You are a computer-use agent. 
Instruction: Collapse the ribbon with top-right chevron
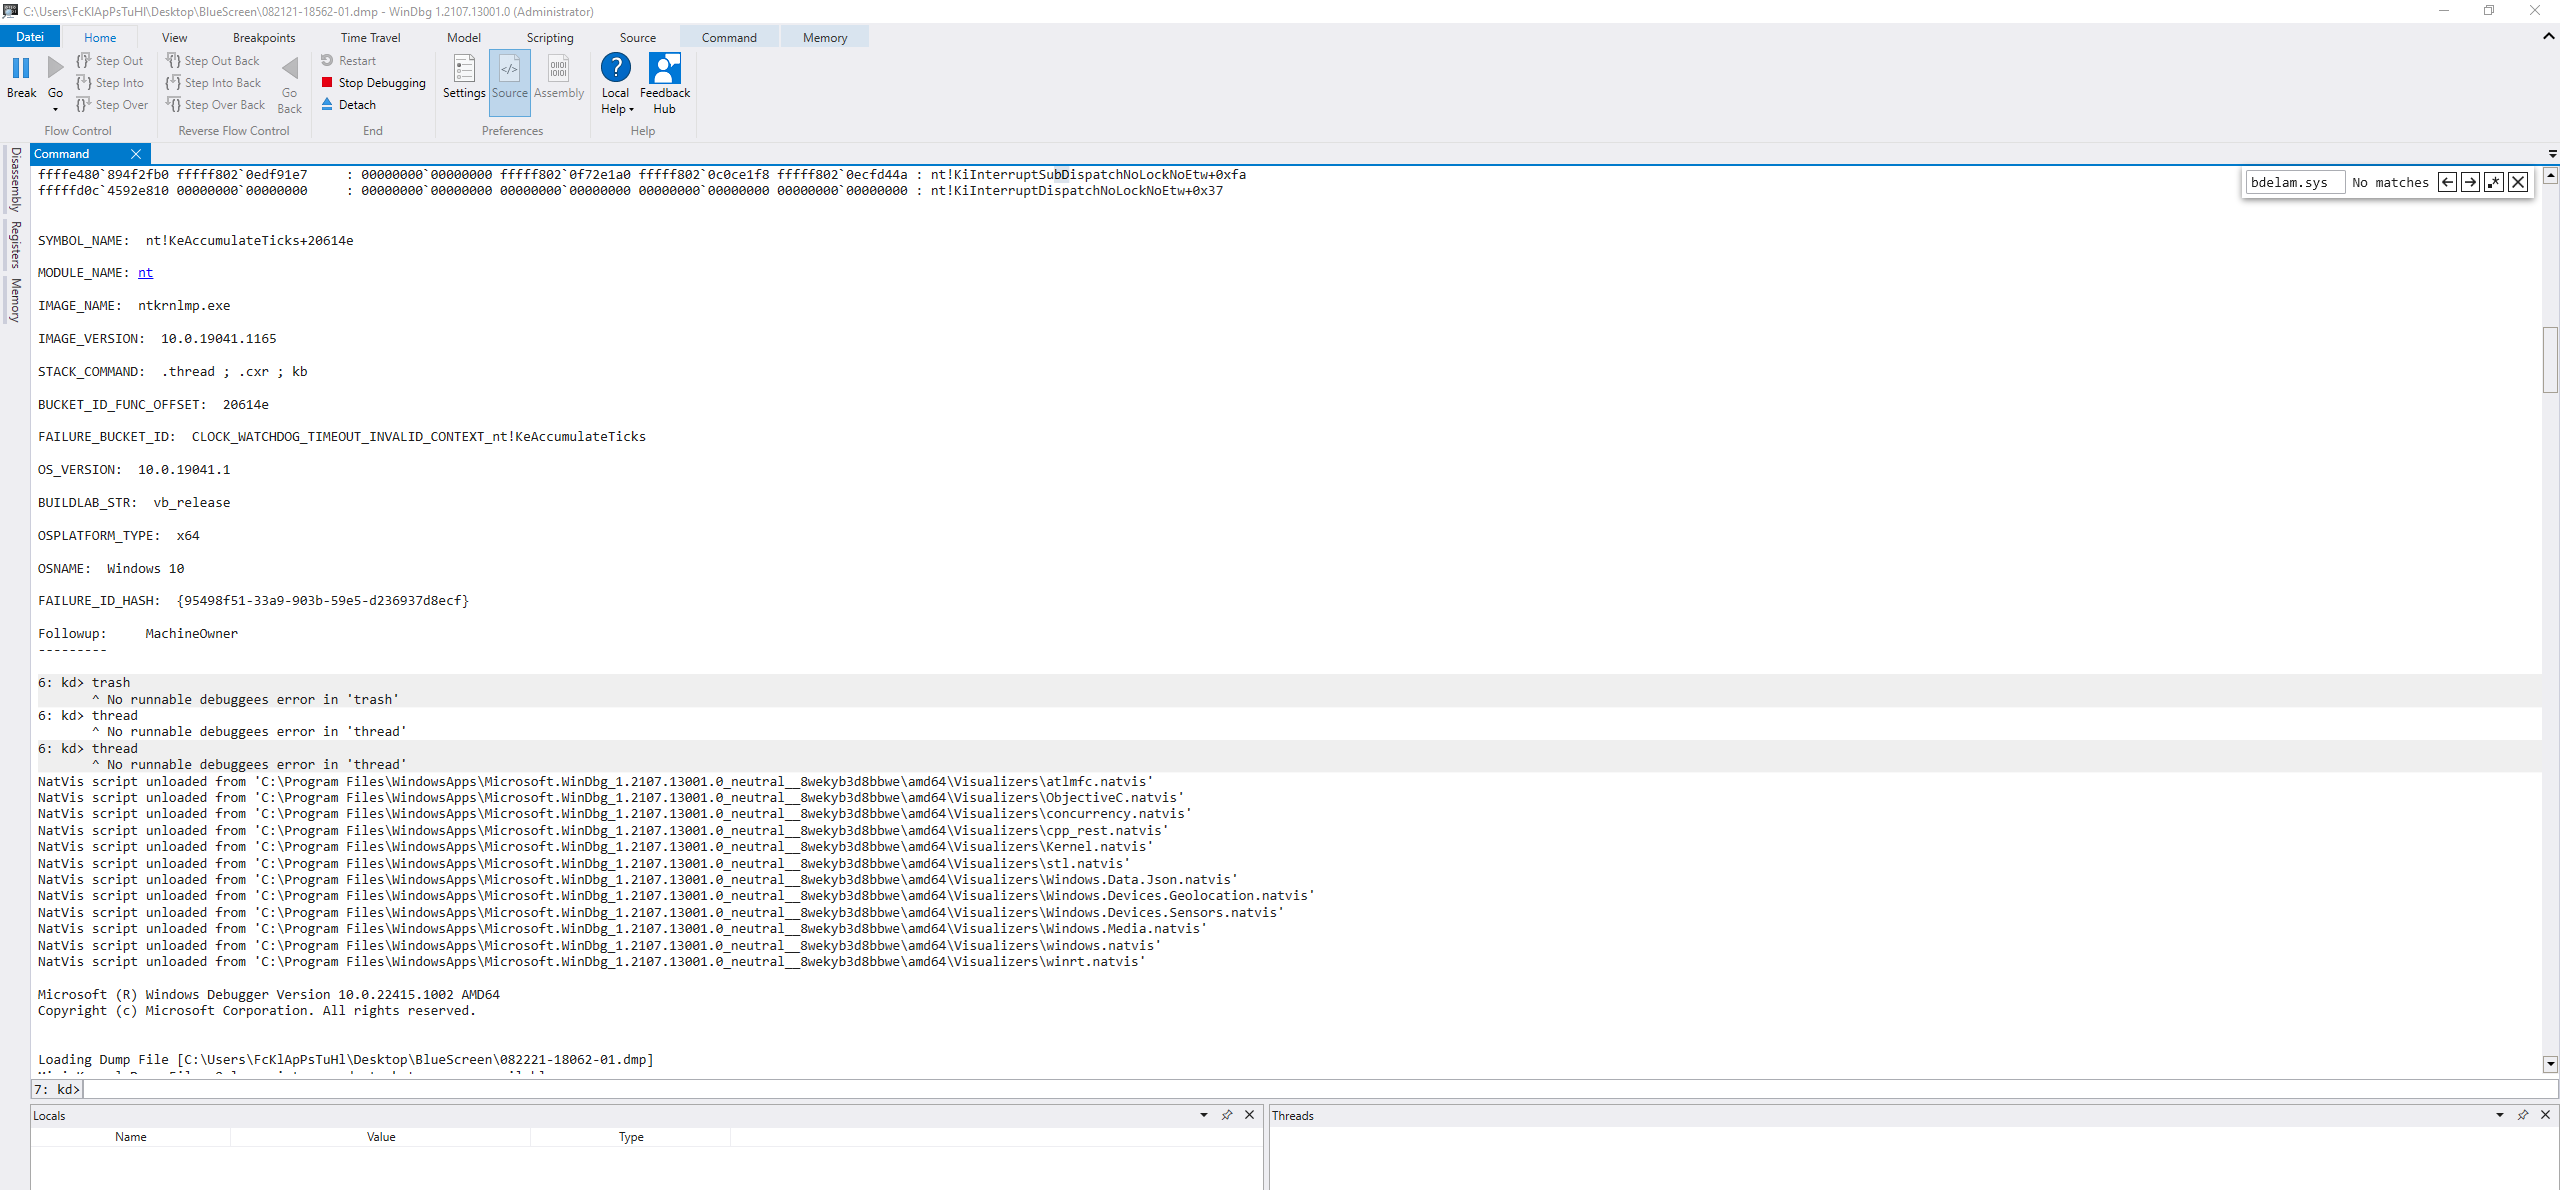2548,36
